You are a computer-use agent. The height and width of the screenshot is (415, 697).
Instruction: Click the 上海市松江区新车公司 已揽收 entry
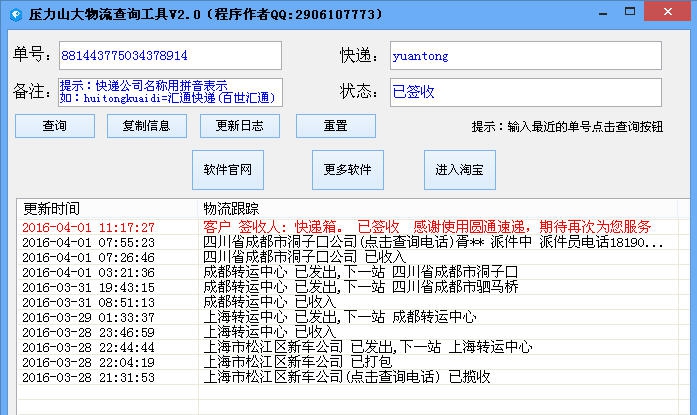pos(347,377)
